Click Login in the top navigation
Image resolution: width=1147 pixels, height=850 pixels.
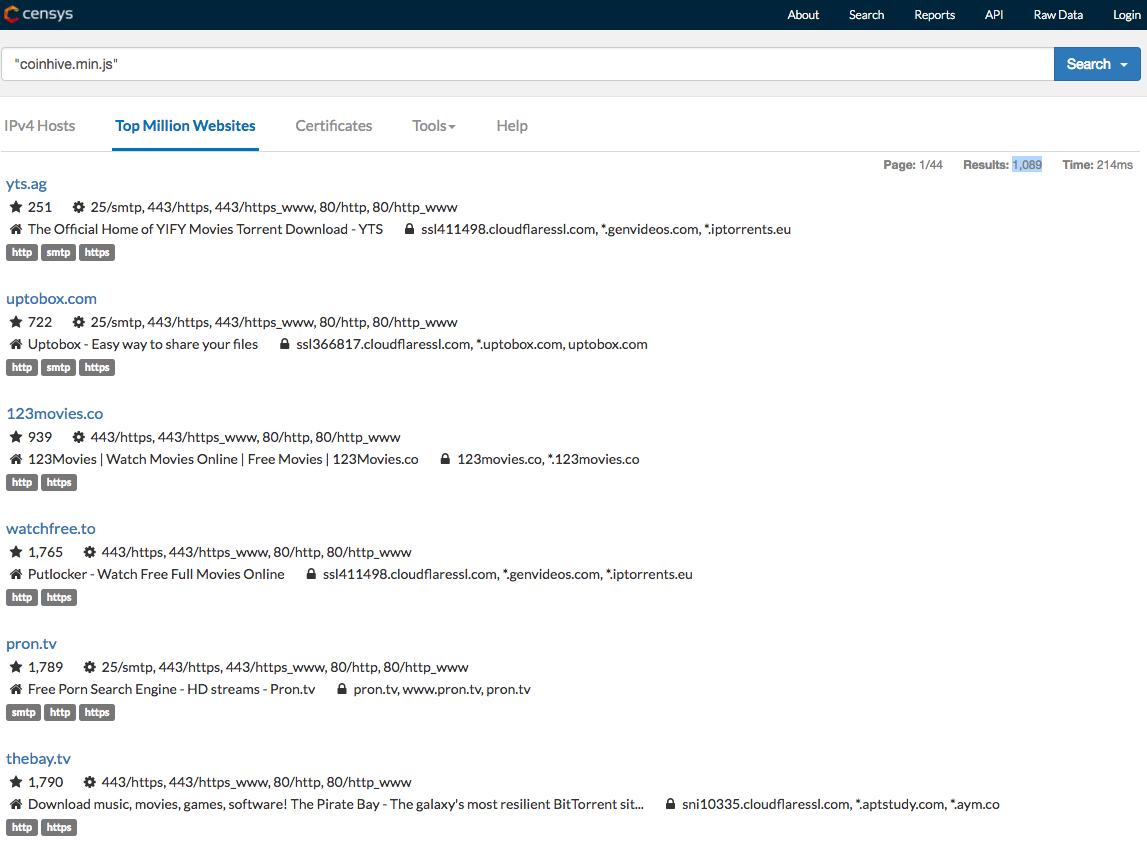coord(1126,15)
